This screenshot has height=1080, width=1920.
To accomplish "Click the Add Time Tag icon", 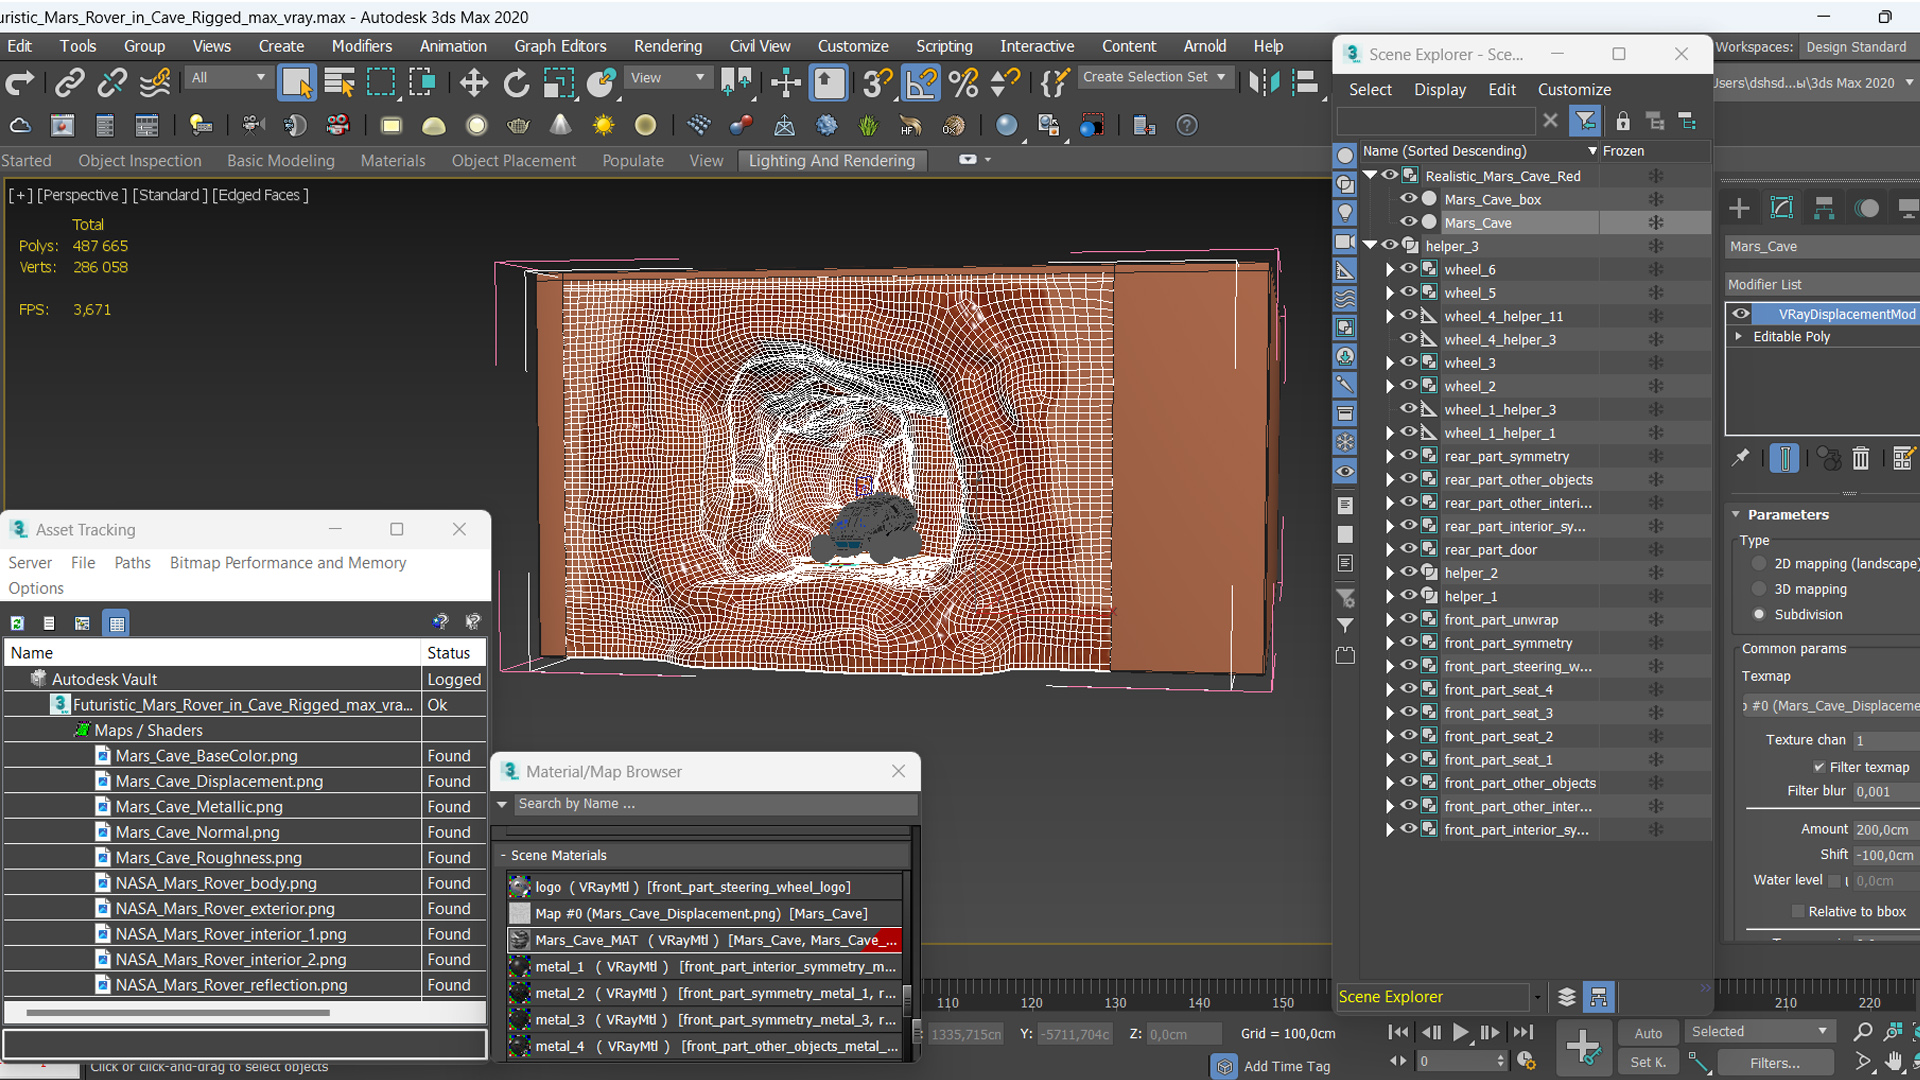I will click(1224, 1066).
